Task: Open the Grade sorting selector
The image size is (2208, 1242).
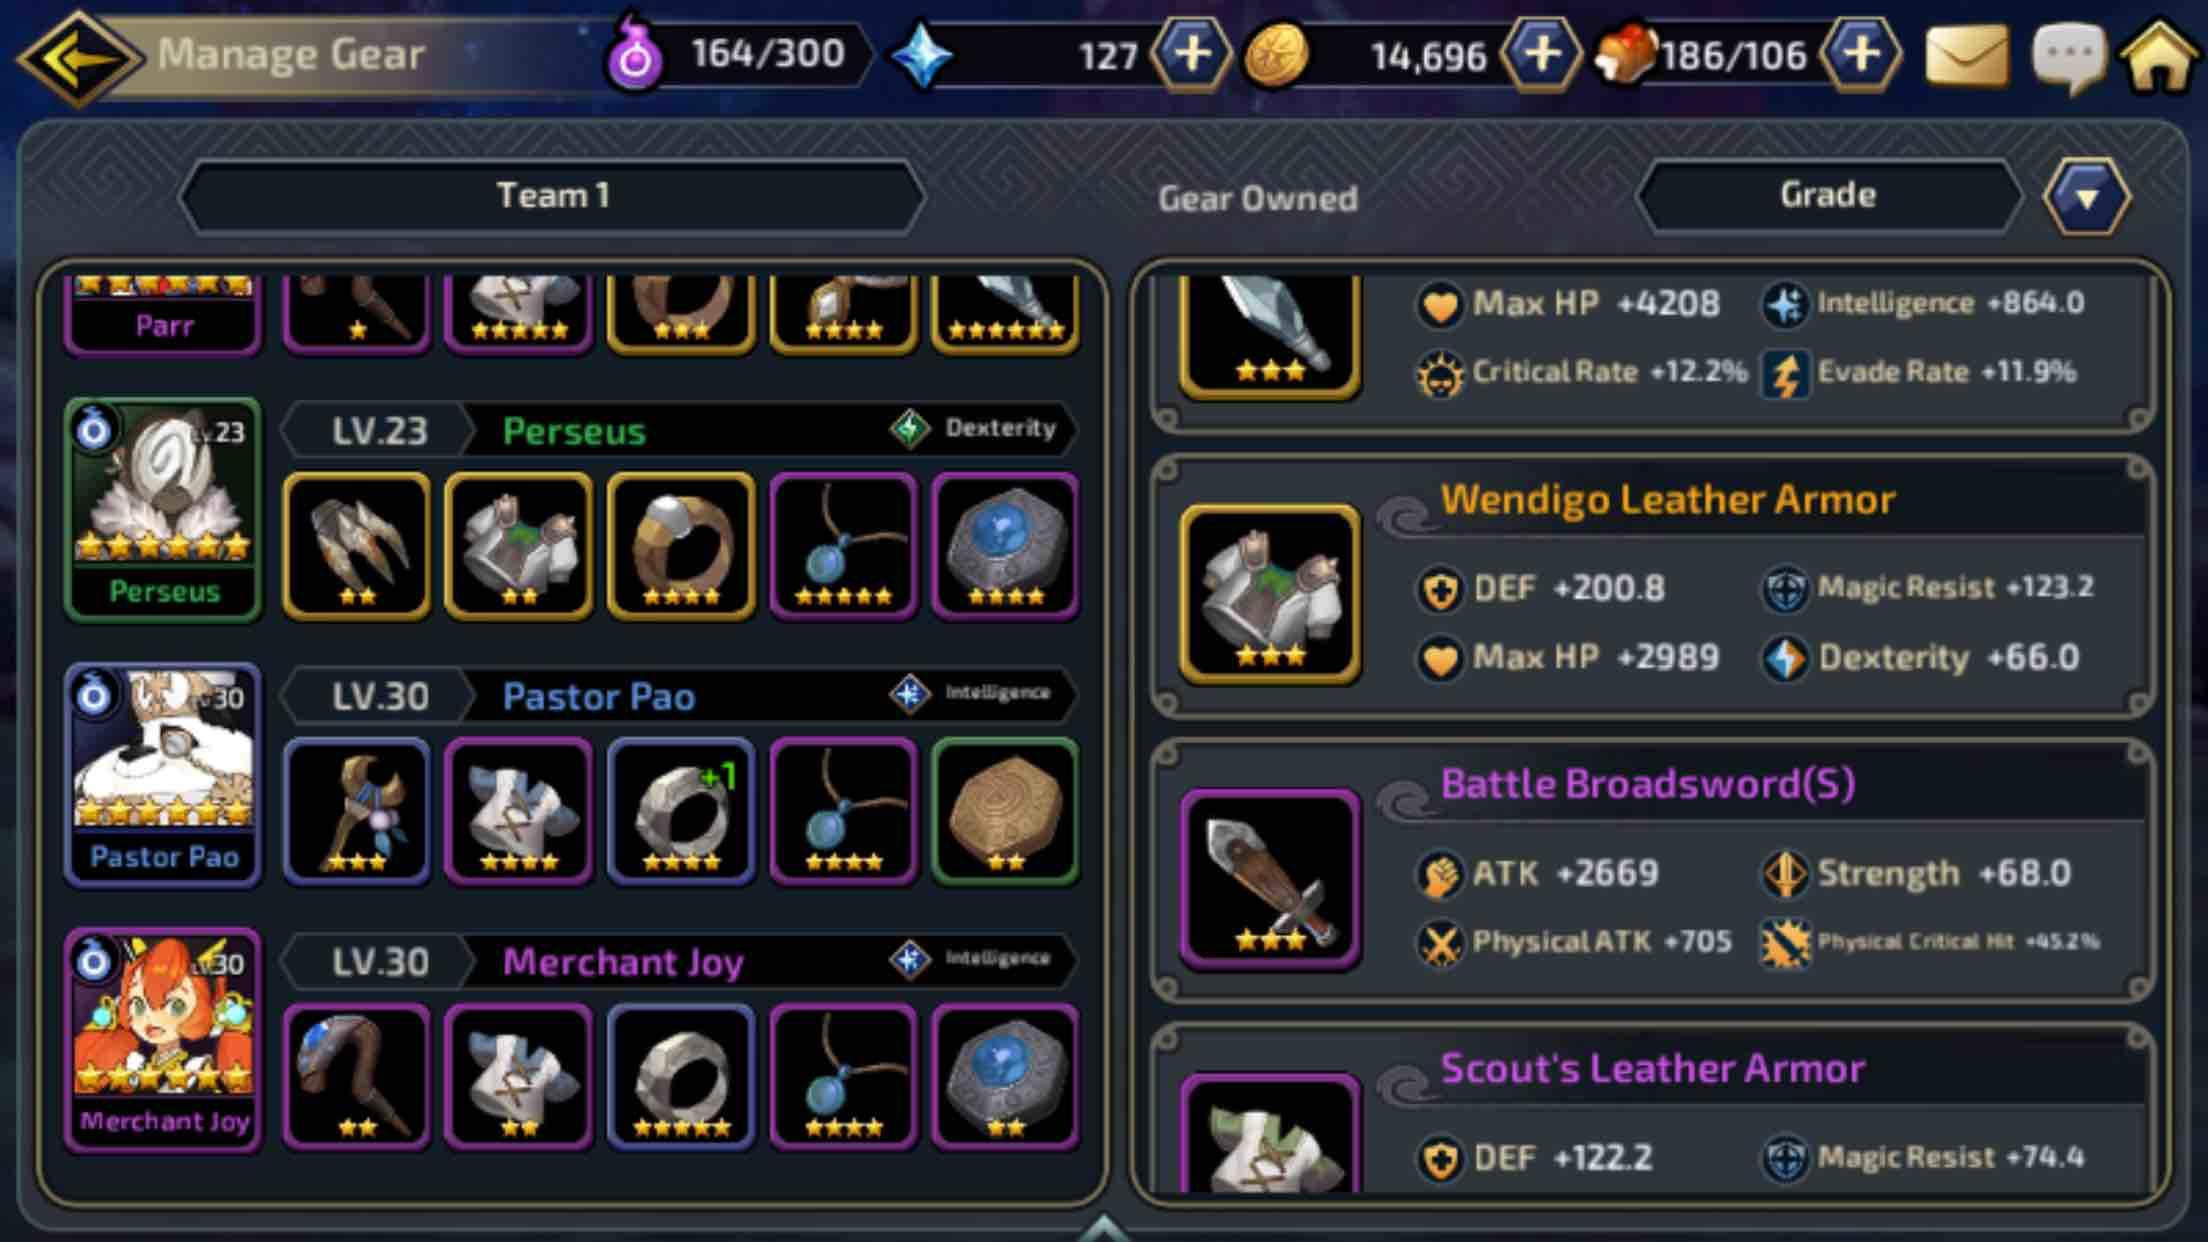Action: [x=1828, y=195]
